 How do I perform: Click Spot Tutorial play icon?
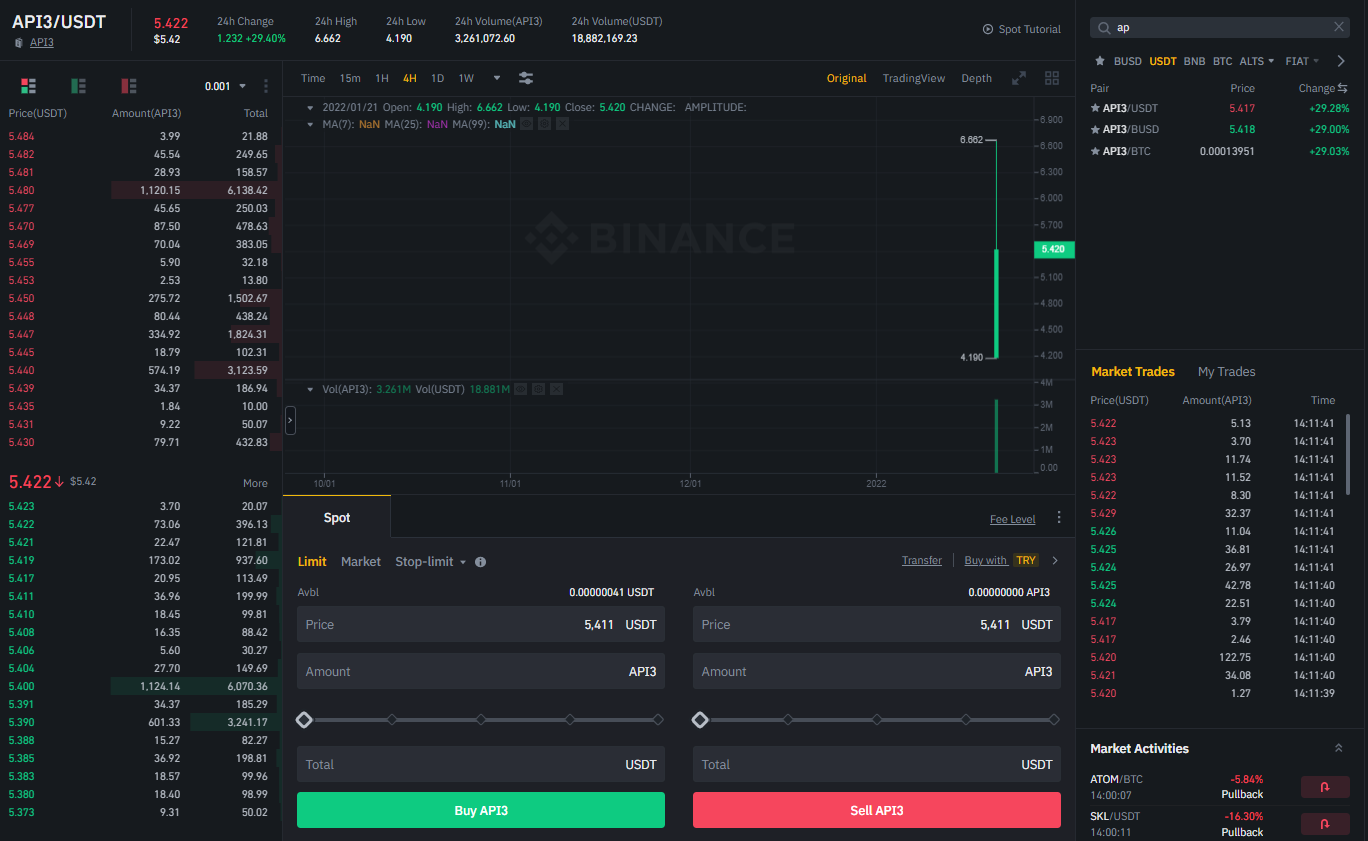pyautogui.click(x=988, y=30)
